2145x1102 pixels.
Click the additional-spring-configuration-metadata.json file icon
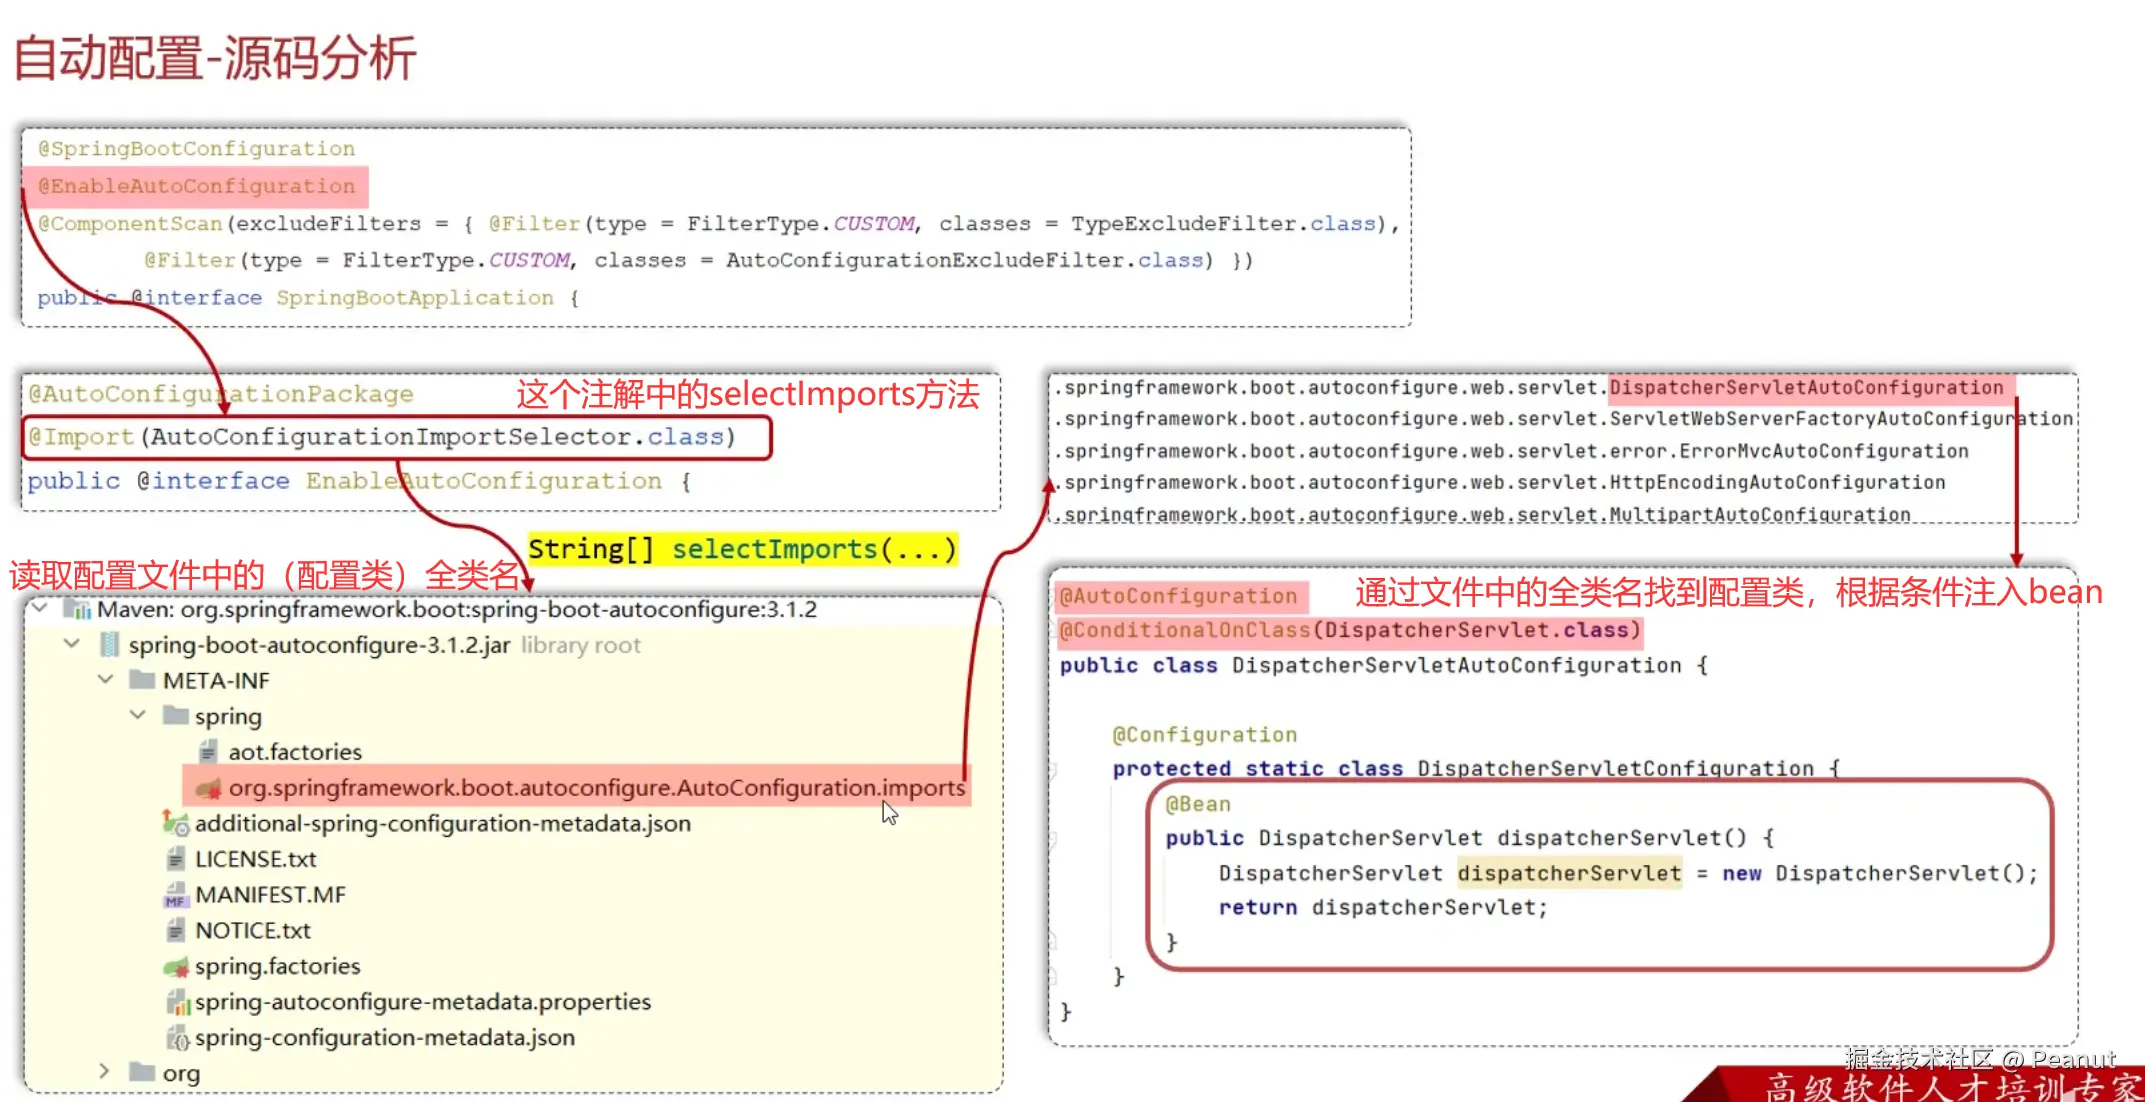tap(176, 824)
